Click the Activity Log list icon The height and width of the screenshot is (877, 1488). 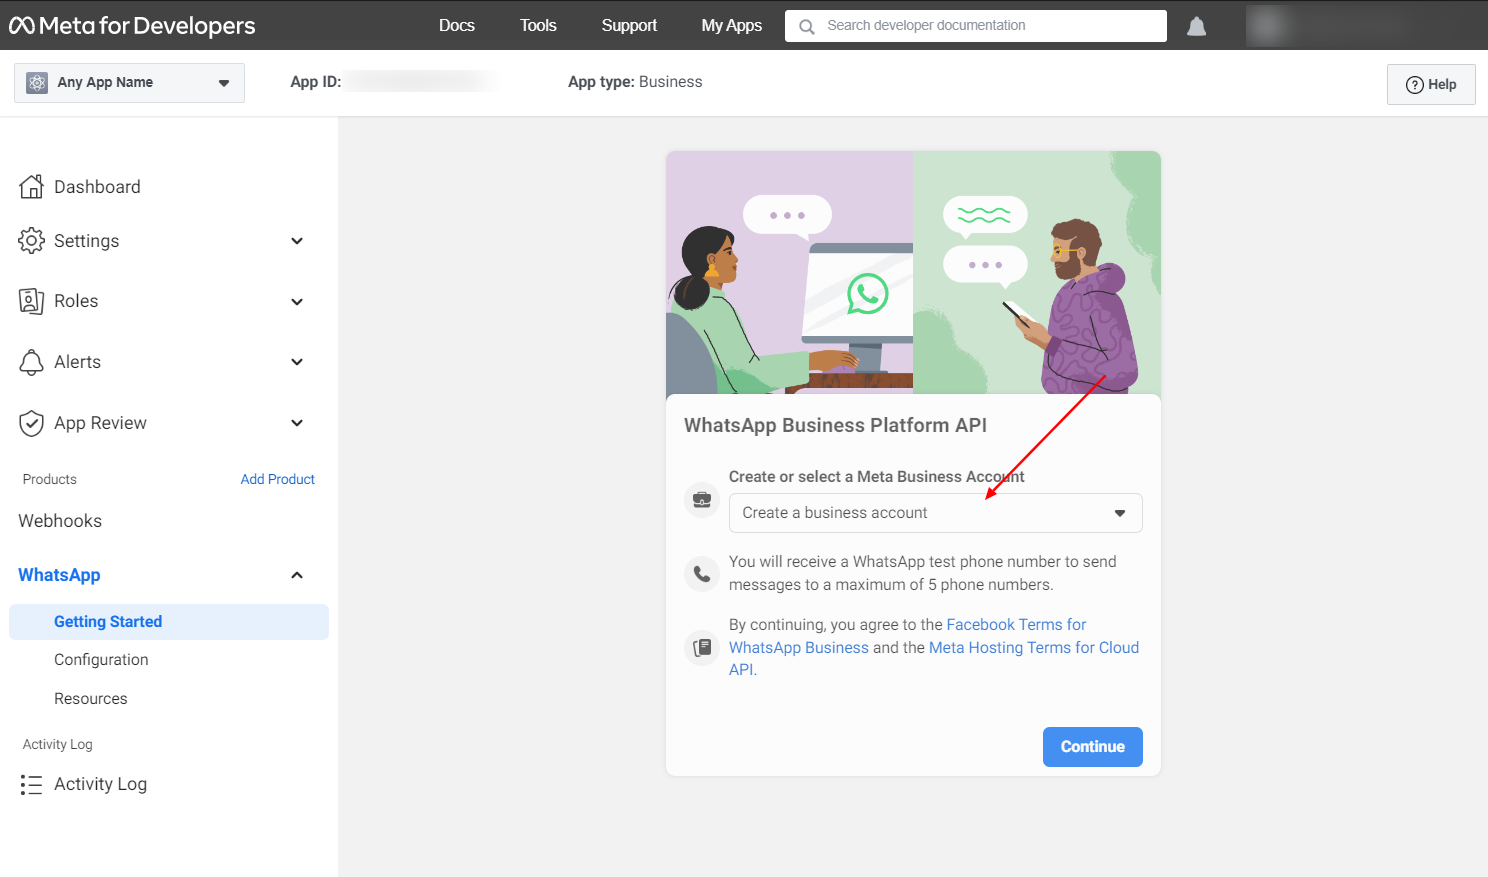[32, 784]
